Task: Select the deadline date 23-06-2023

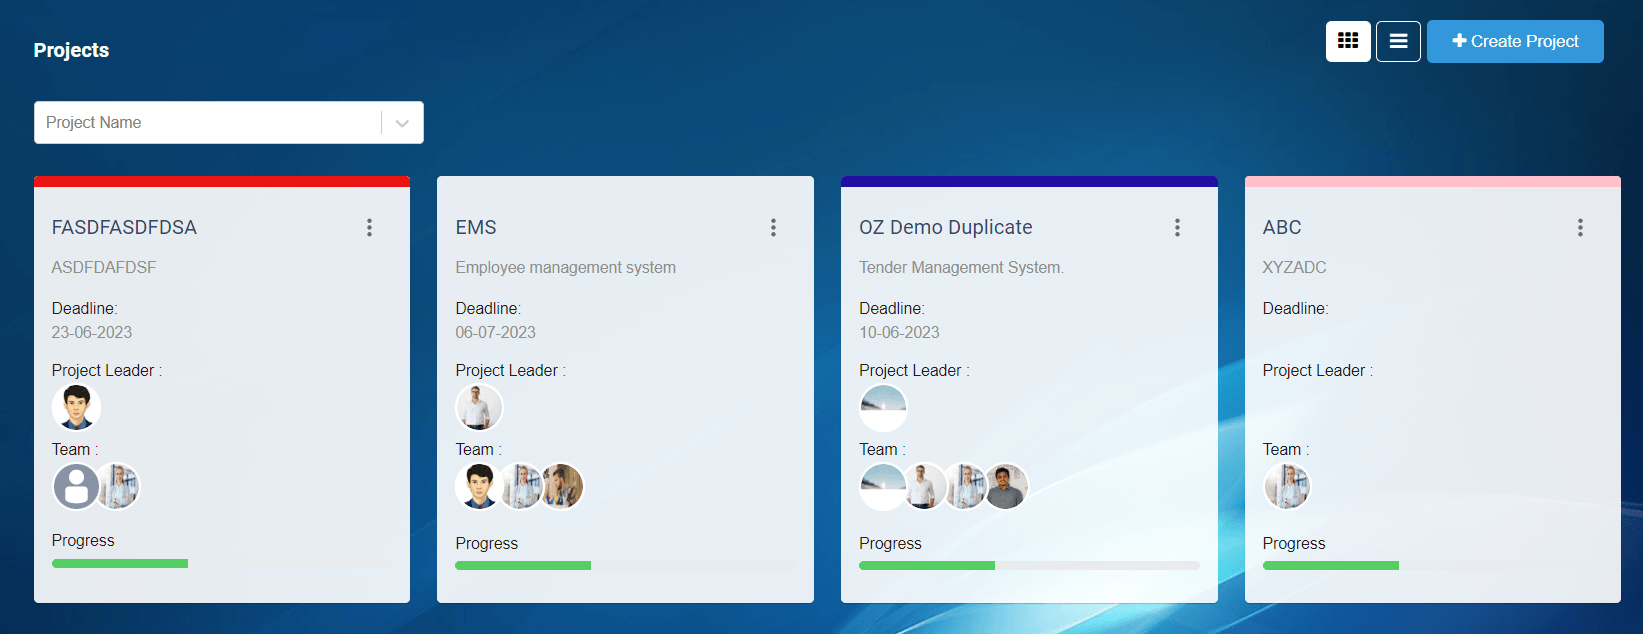Action: (x=92, y=332)
